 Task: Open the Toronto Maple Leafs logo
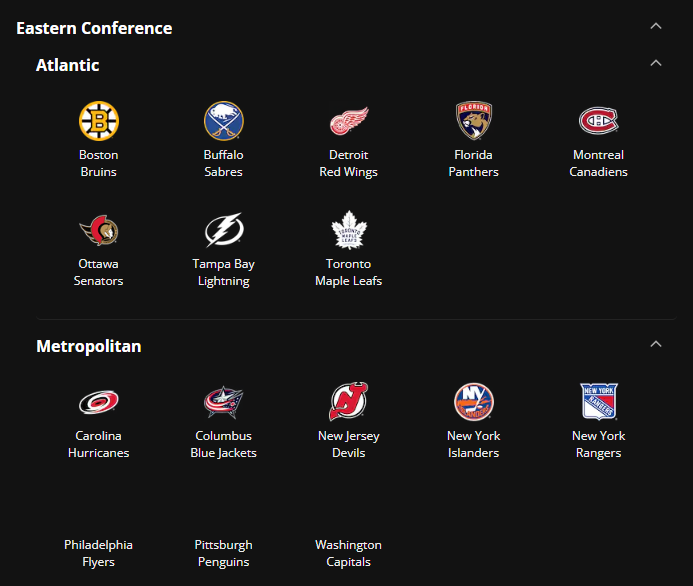coord(349,230)
